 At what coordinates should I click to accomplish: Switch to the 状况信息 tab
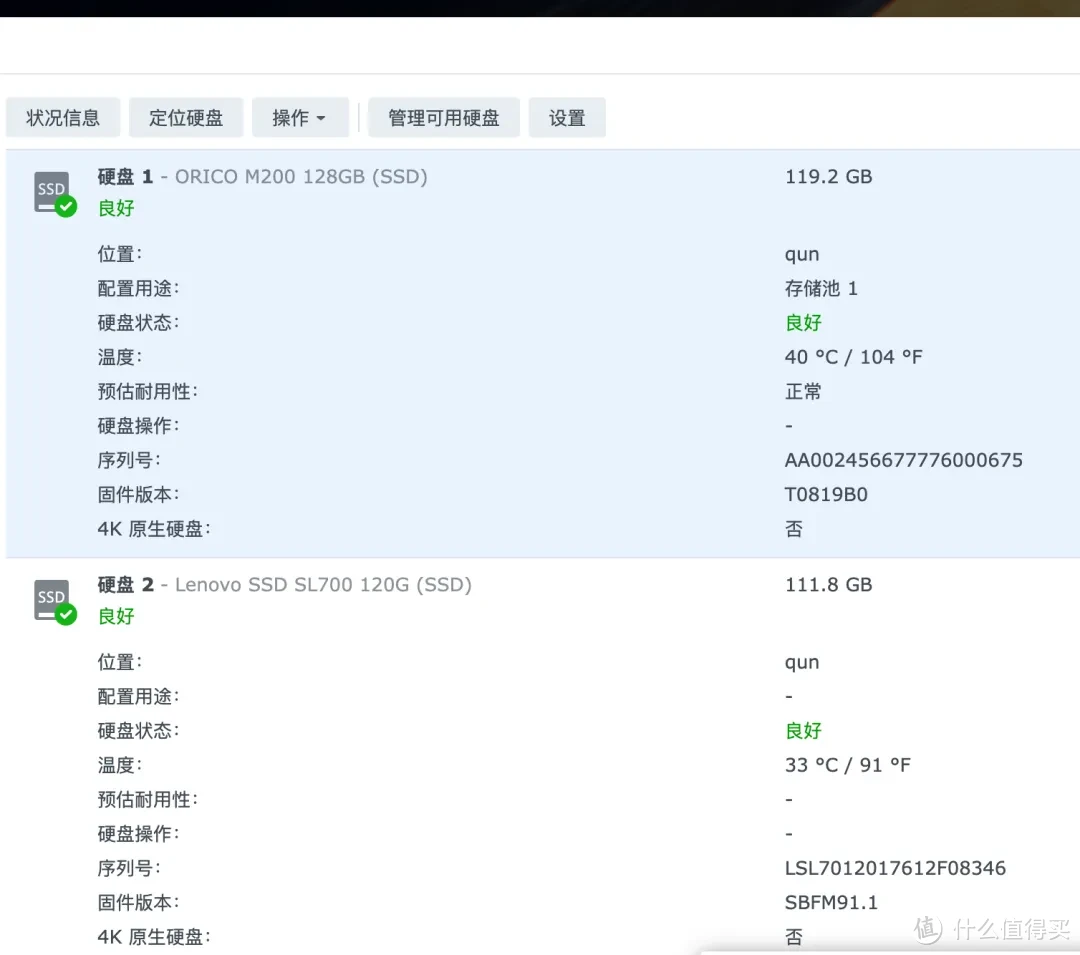62,117
